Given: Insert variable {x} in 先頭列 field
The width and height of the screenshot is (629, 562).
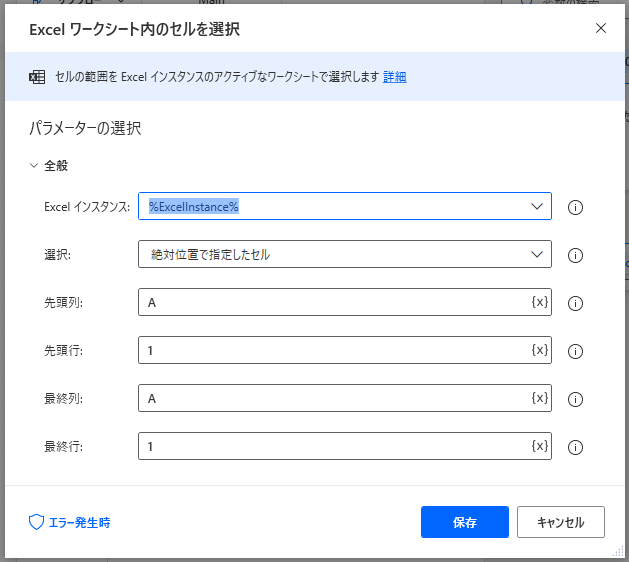Looking at the screenshot, I should coord(539,302).
